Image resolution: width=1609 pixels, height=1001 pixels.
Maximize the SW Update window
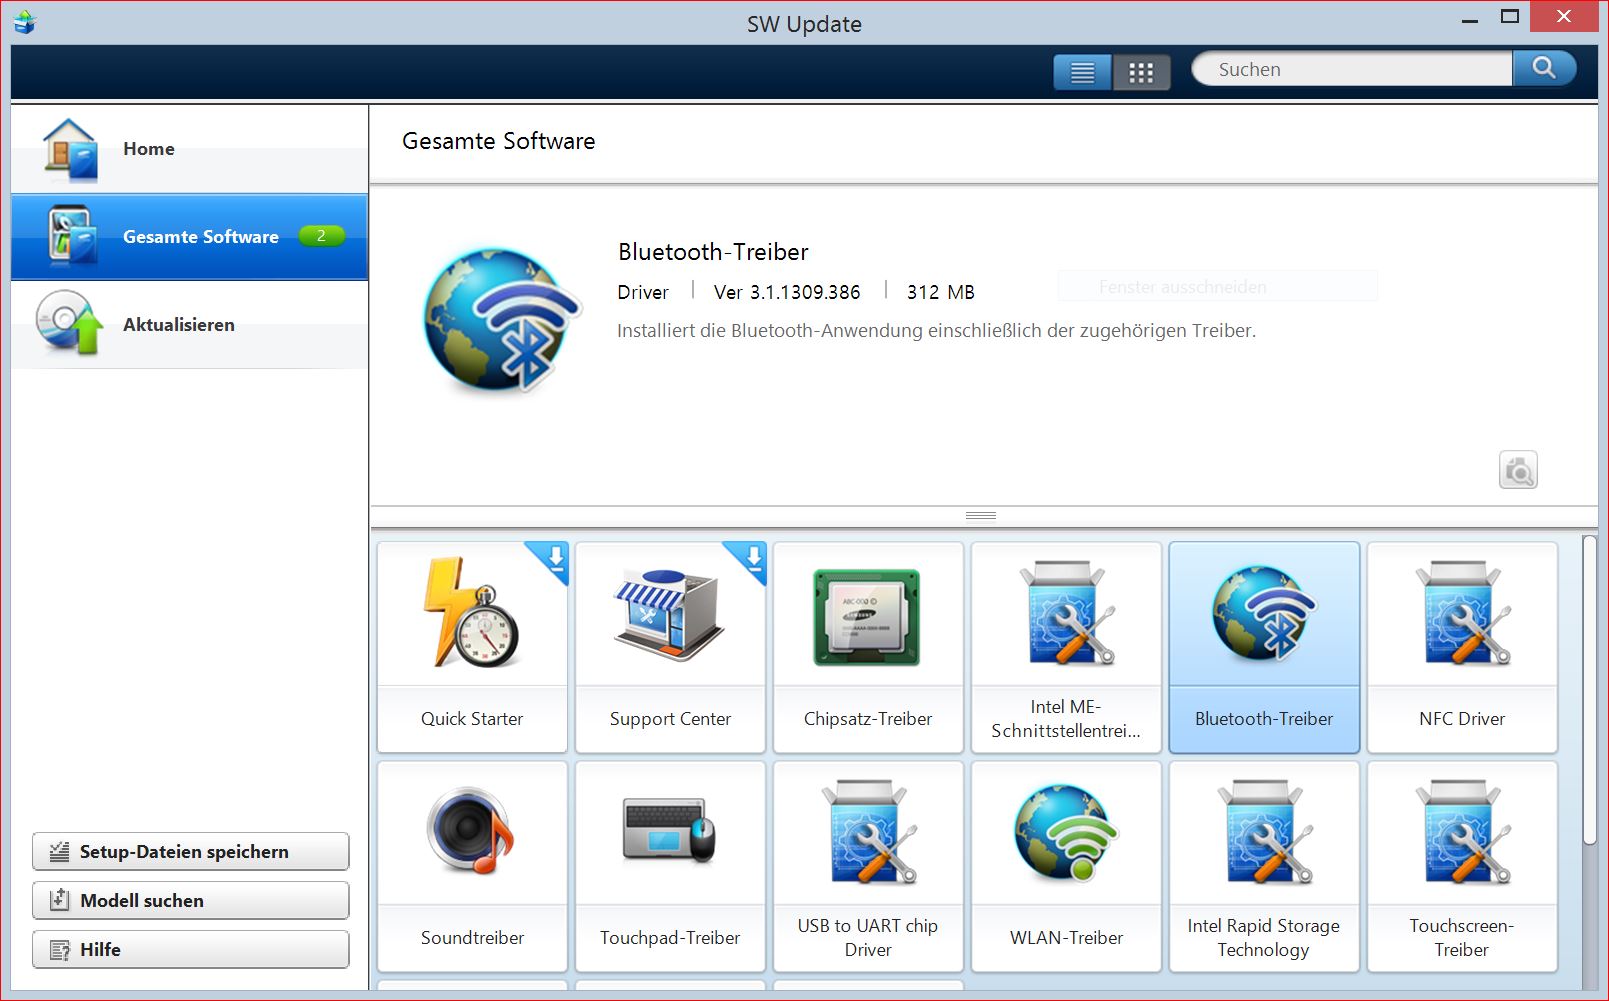[1510, 17]
